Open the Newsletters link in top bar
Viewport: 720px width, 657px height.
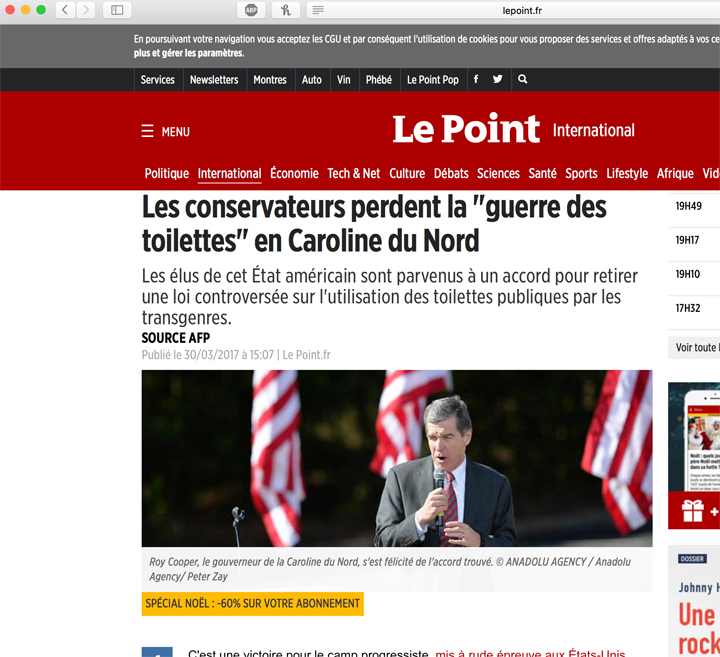click(x=214, y=80)
